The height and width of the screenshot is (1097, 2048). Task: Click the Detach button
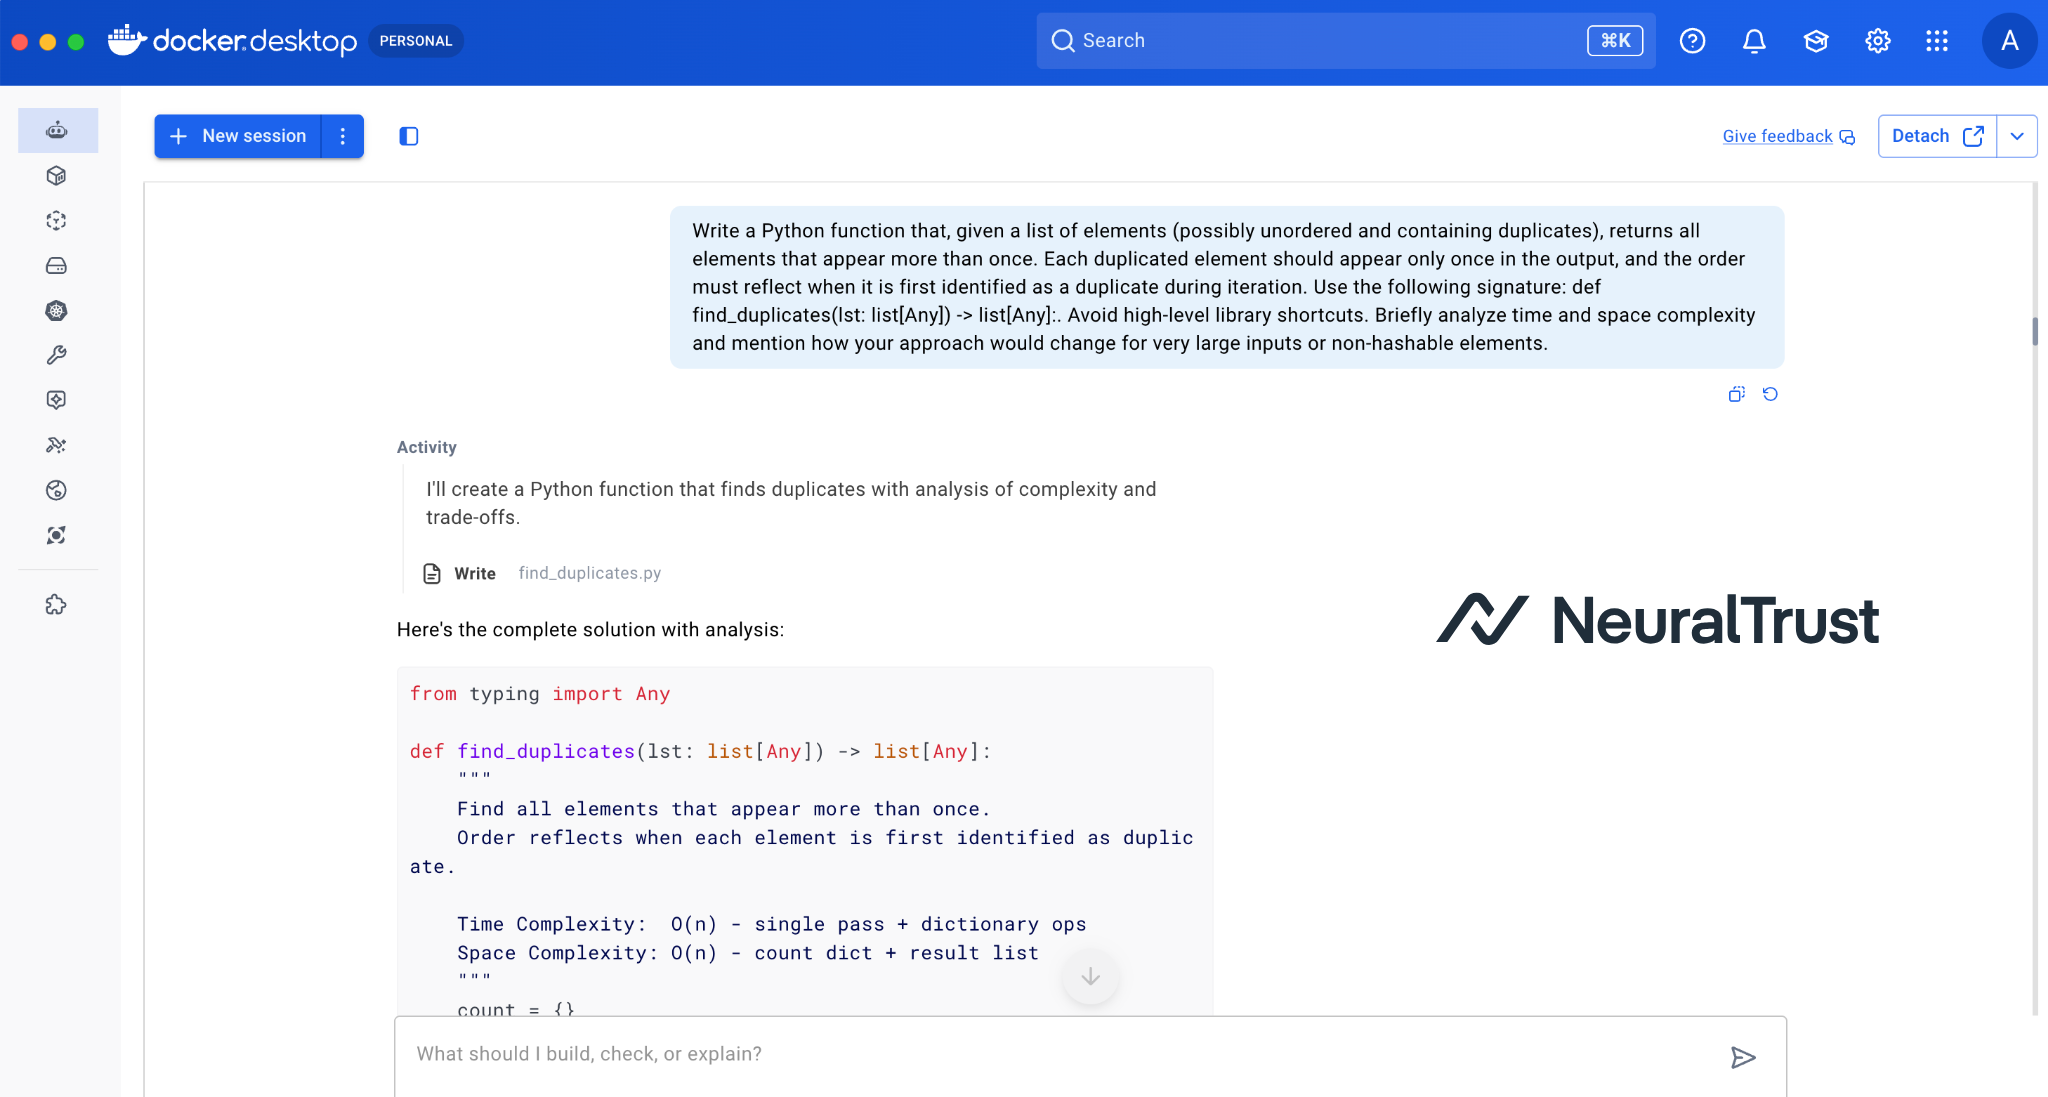(1936, 136)
